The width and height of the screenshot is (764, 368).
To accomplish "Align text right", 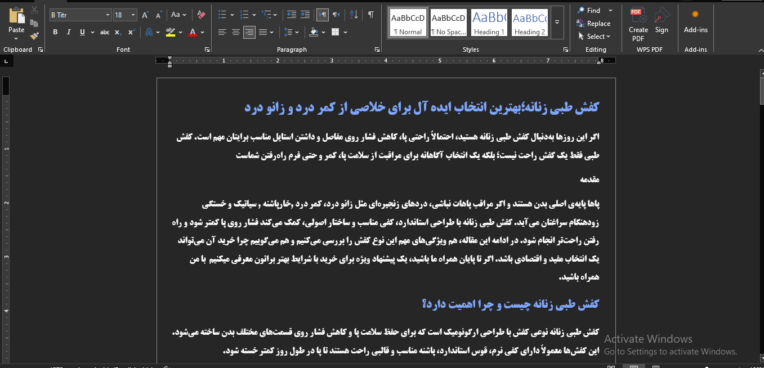I will (249, 33).
